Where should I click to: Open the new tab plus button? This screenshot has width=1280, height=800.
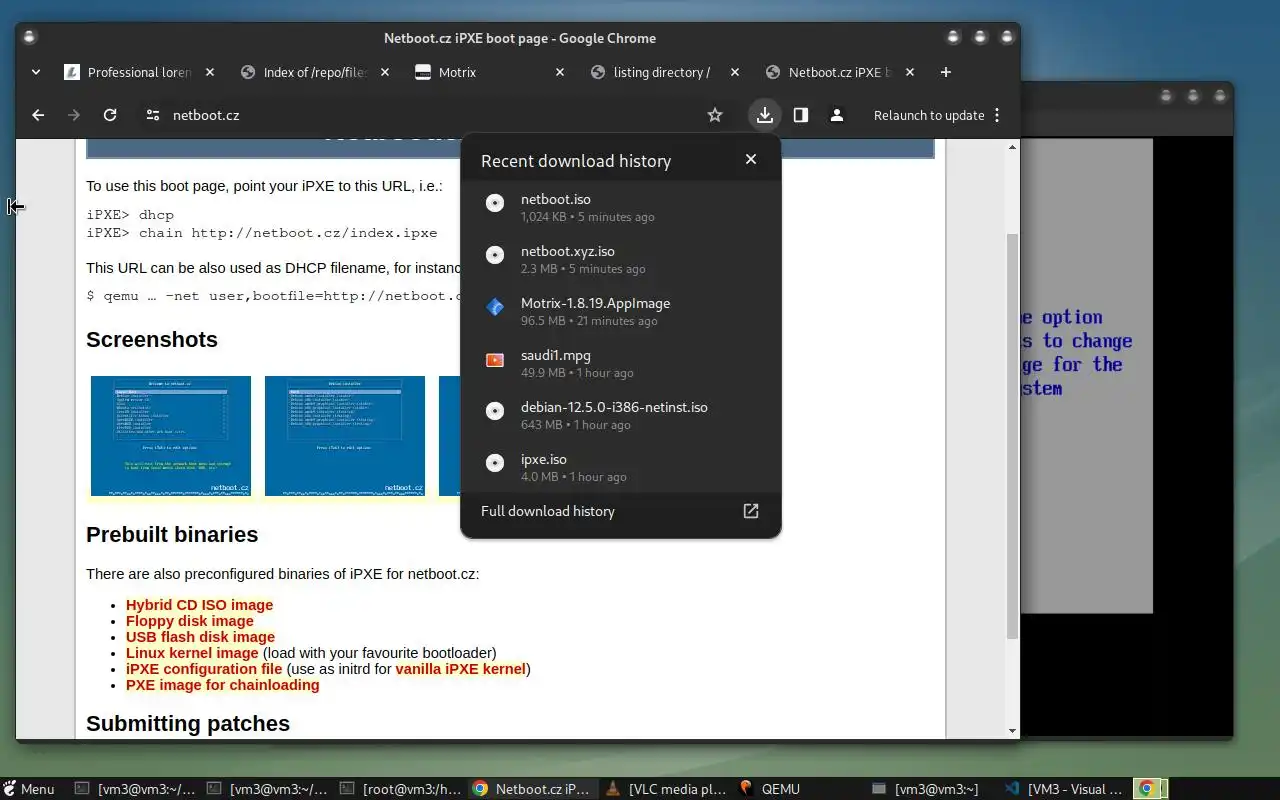pyautogui.click(x=946, y=72)
